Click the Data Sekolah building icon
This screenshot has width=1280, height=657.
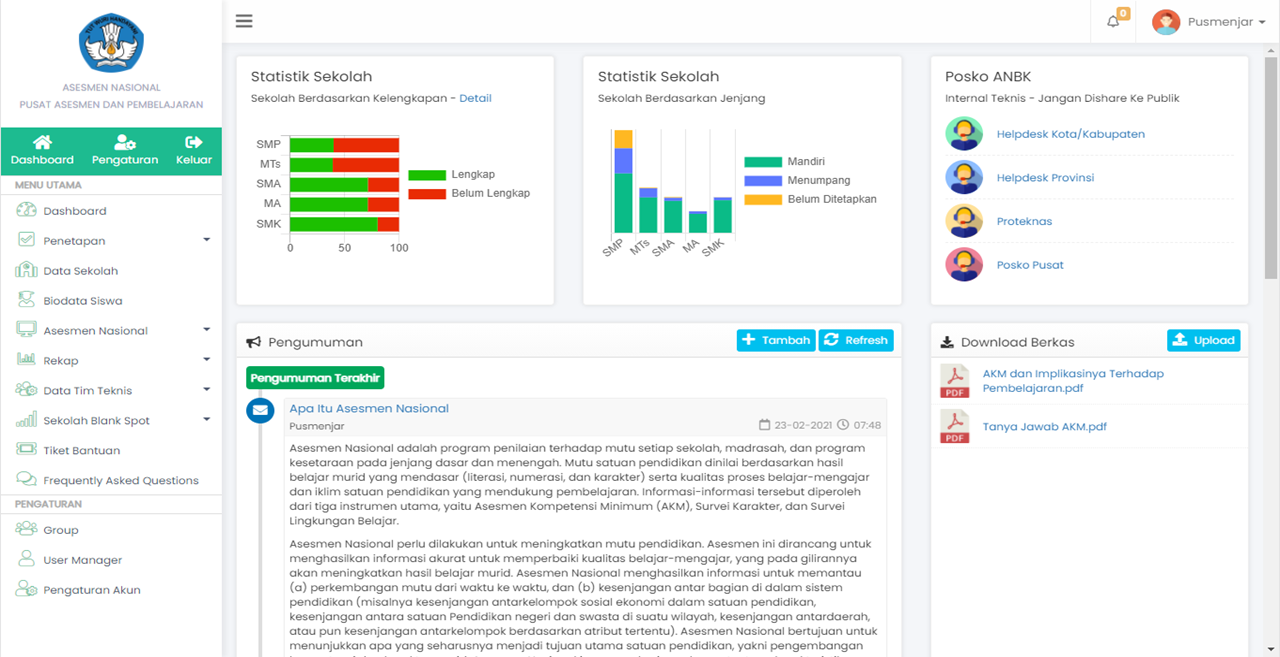[27, 270]
